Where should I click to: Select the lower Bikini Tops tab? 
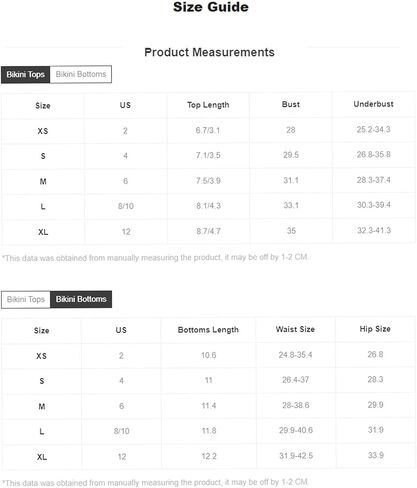pos(26,299)
